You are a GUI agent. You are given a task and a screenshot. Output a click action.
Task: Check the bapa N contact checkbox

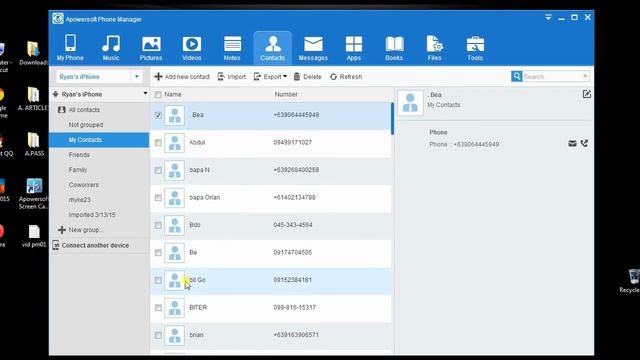point(158,170)
